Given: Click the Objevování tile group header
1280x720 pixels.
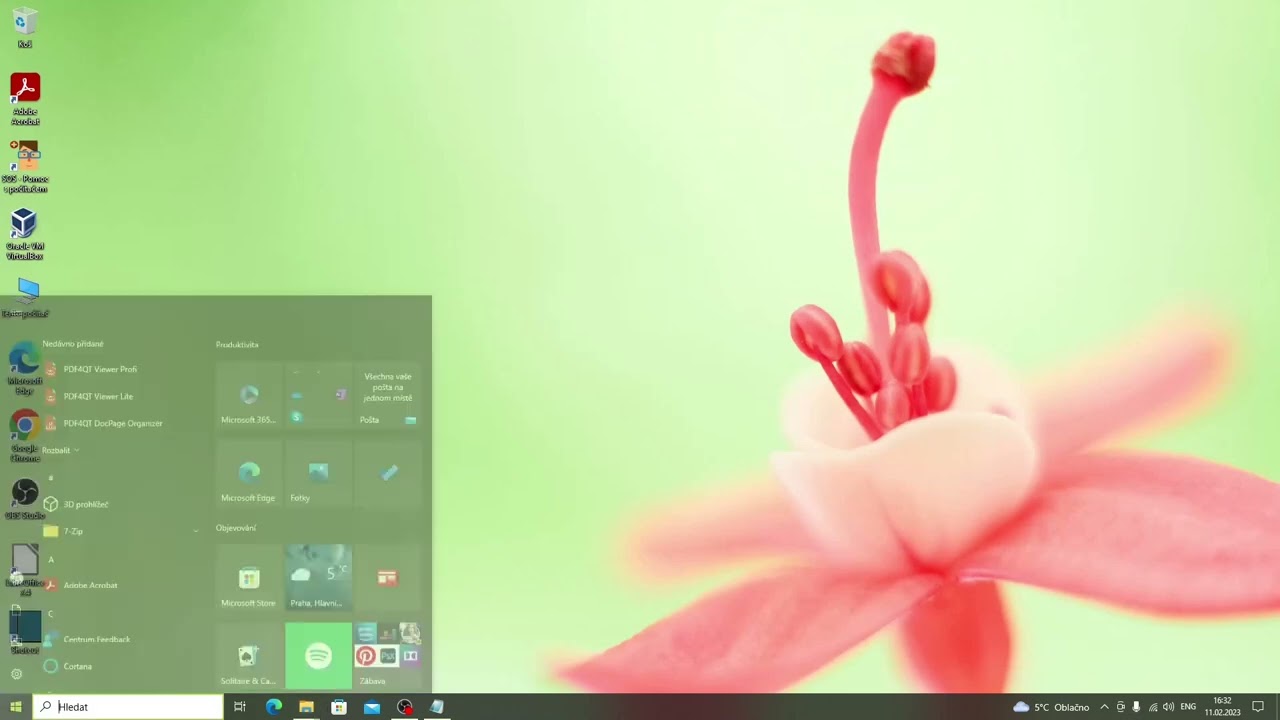Looking at the screenshot, I should click(x=236, y=527).
